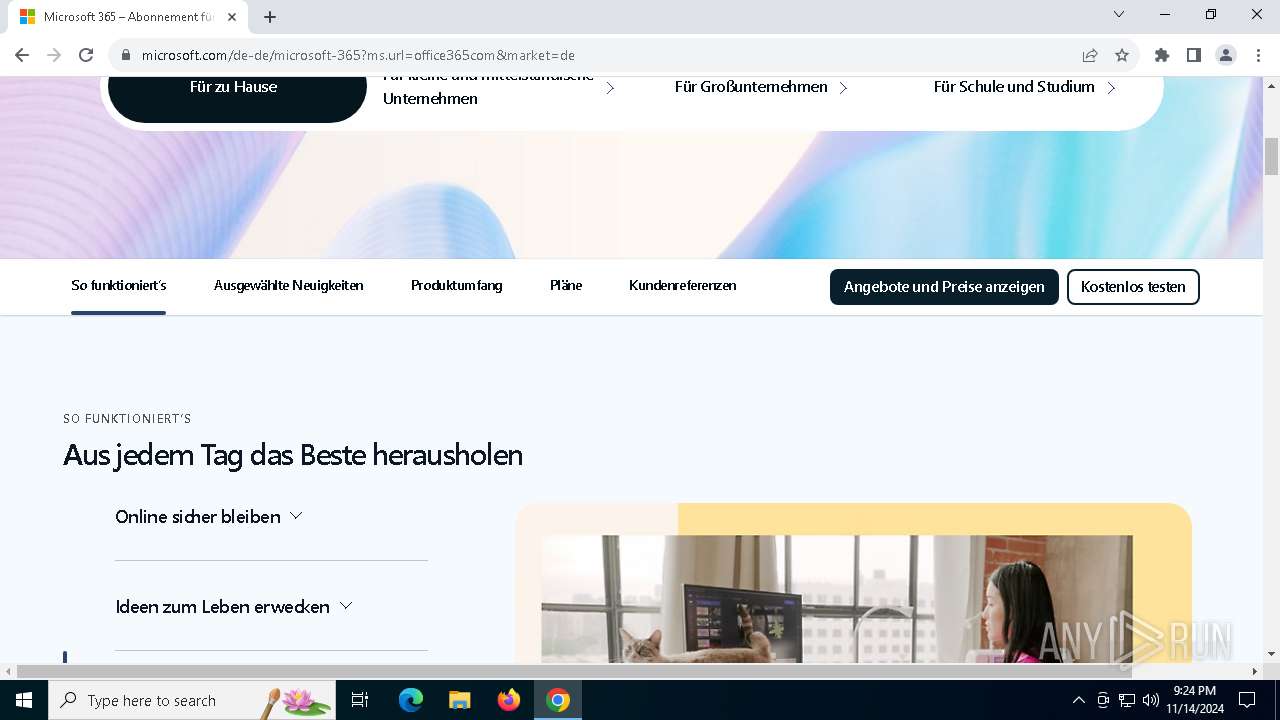This screenshot has height=720, width=1280.
Task: Click chevron next to Für Schule und Studium
Action: click(1110, 88)
